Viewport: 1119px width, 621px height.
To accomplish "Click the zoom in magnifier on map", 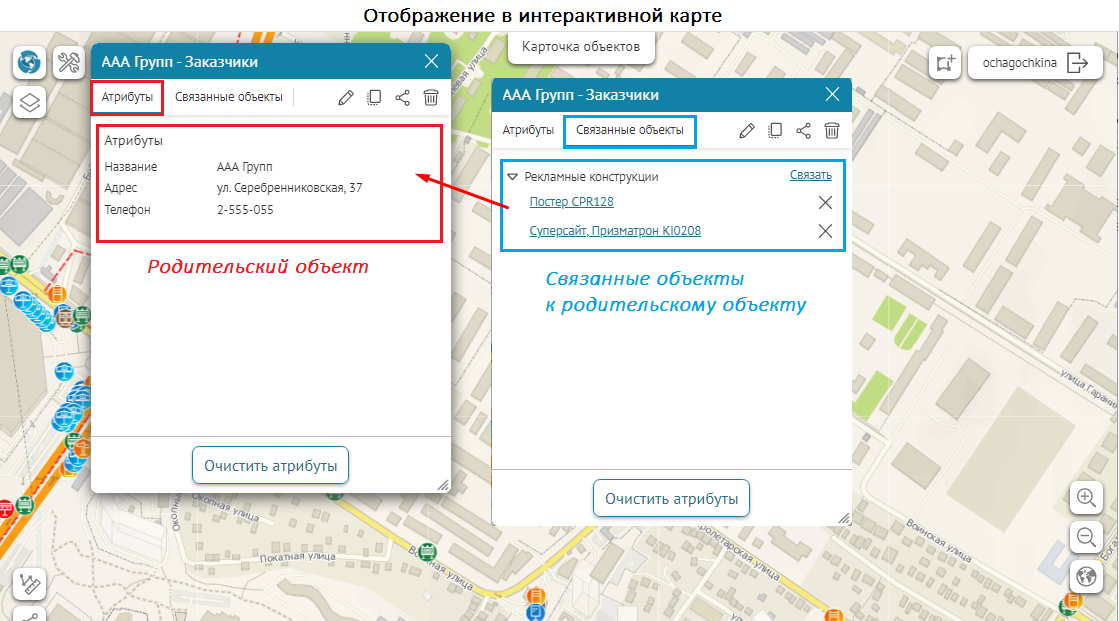I will pyautogui.click(x=1085, y=497).
